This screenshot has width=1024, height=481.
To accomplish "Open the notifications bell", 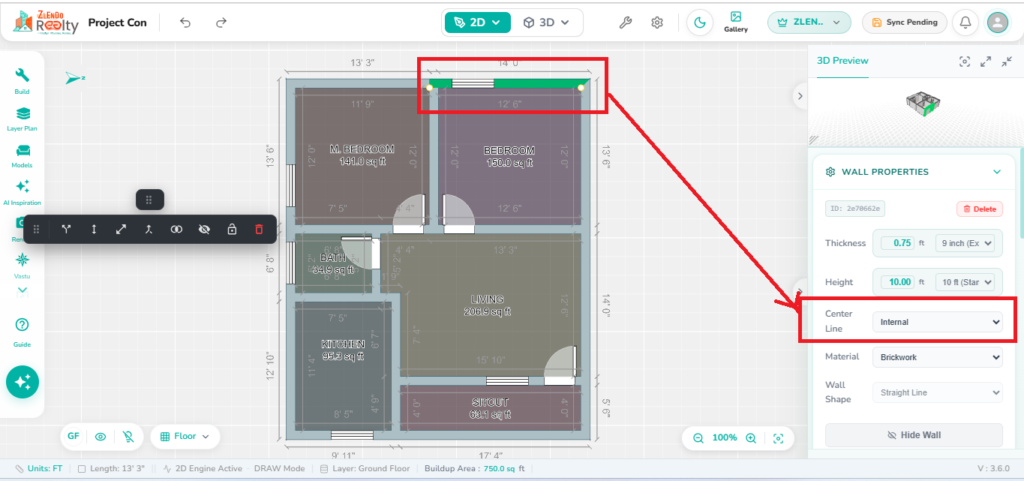I will click(965, 23).
